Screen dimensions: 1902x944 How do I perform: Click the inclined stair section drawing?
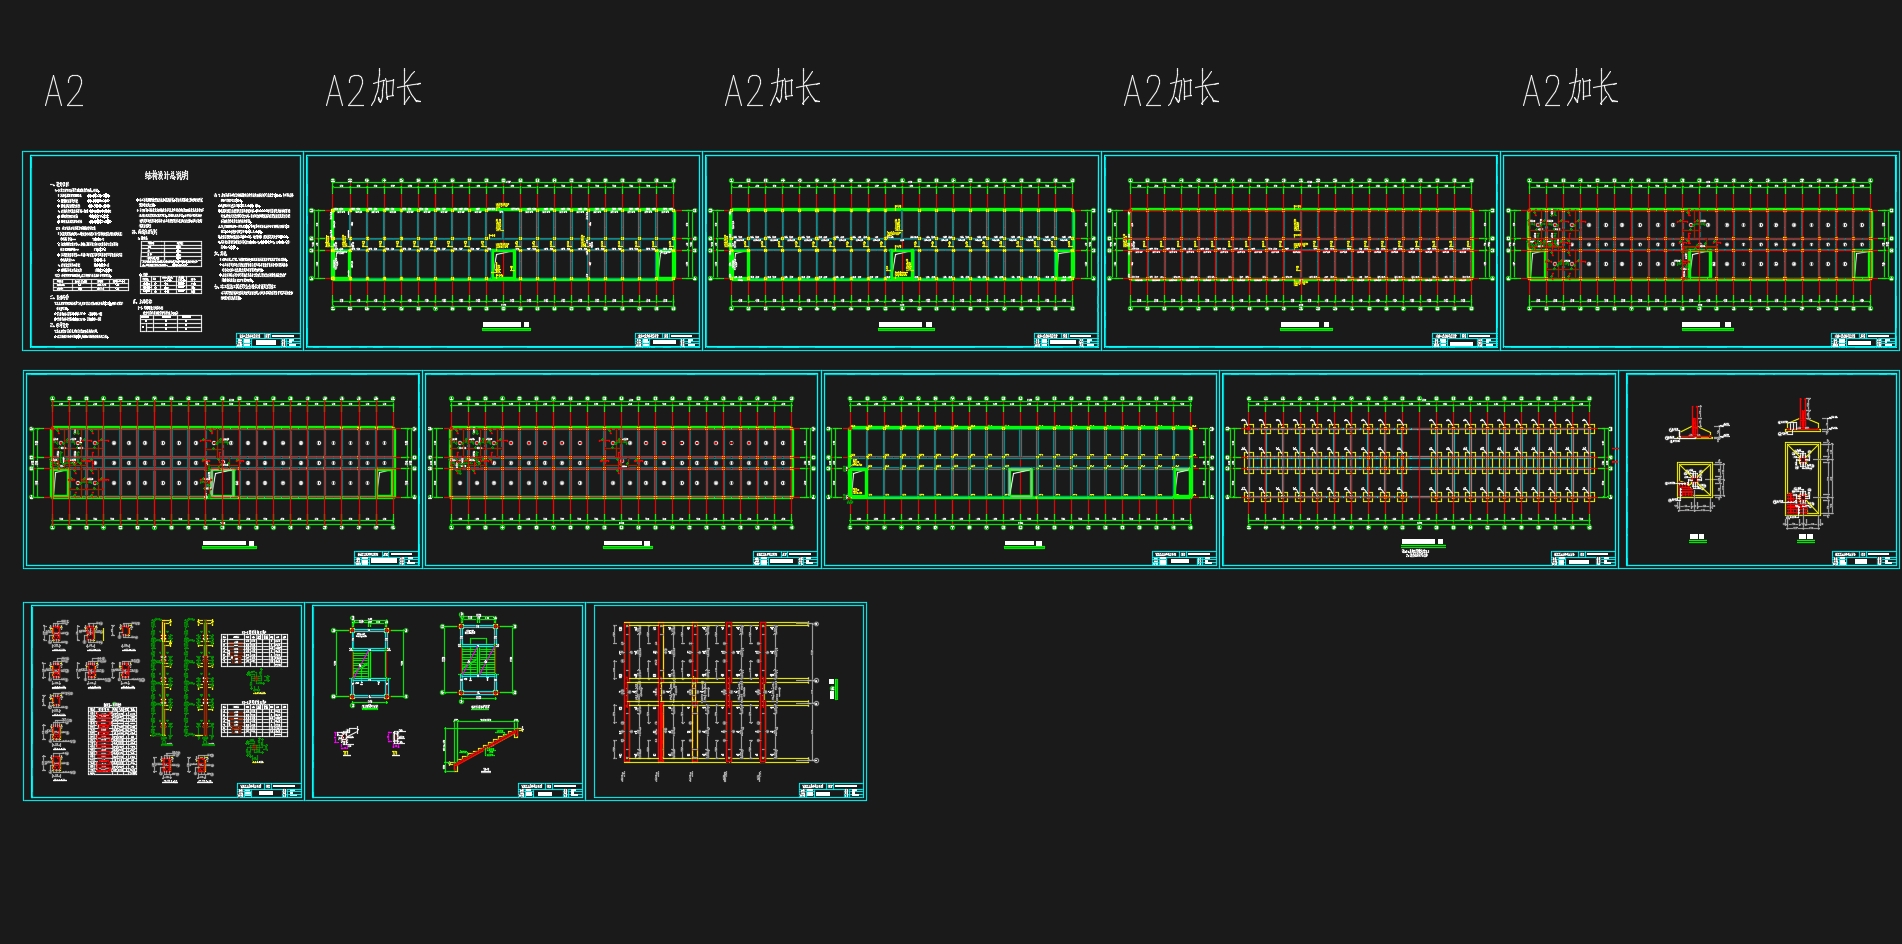click(x=484, y=745)
